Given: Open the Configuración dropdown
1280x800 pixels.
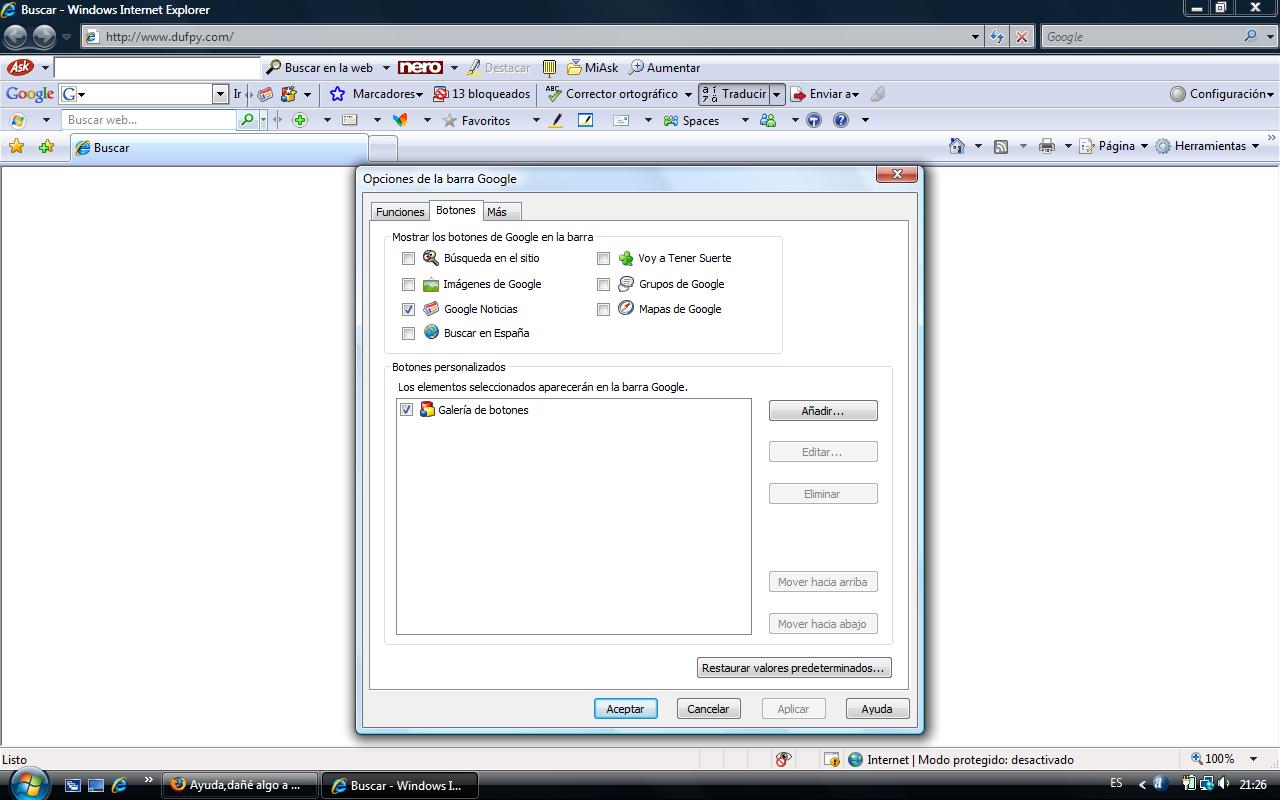Looking at the screenshot, I should [x=1221, y=94].
